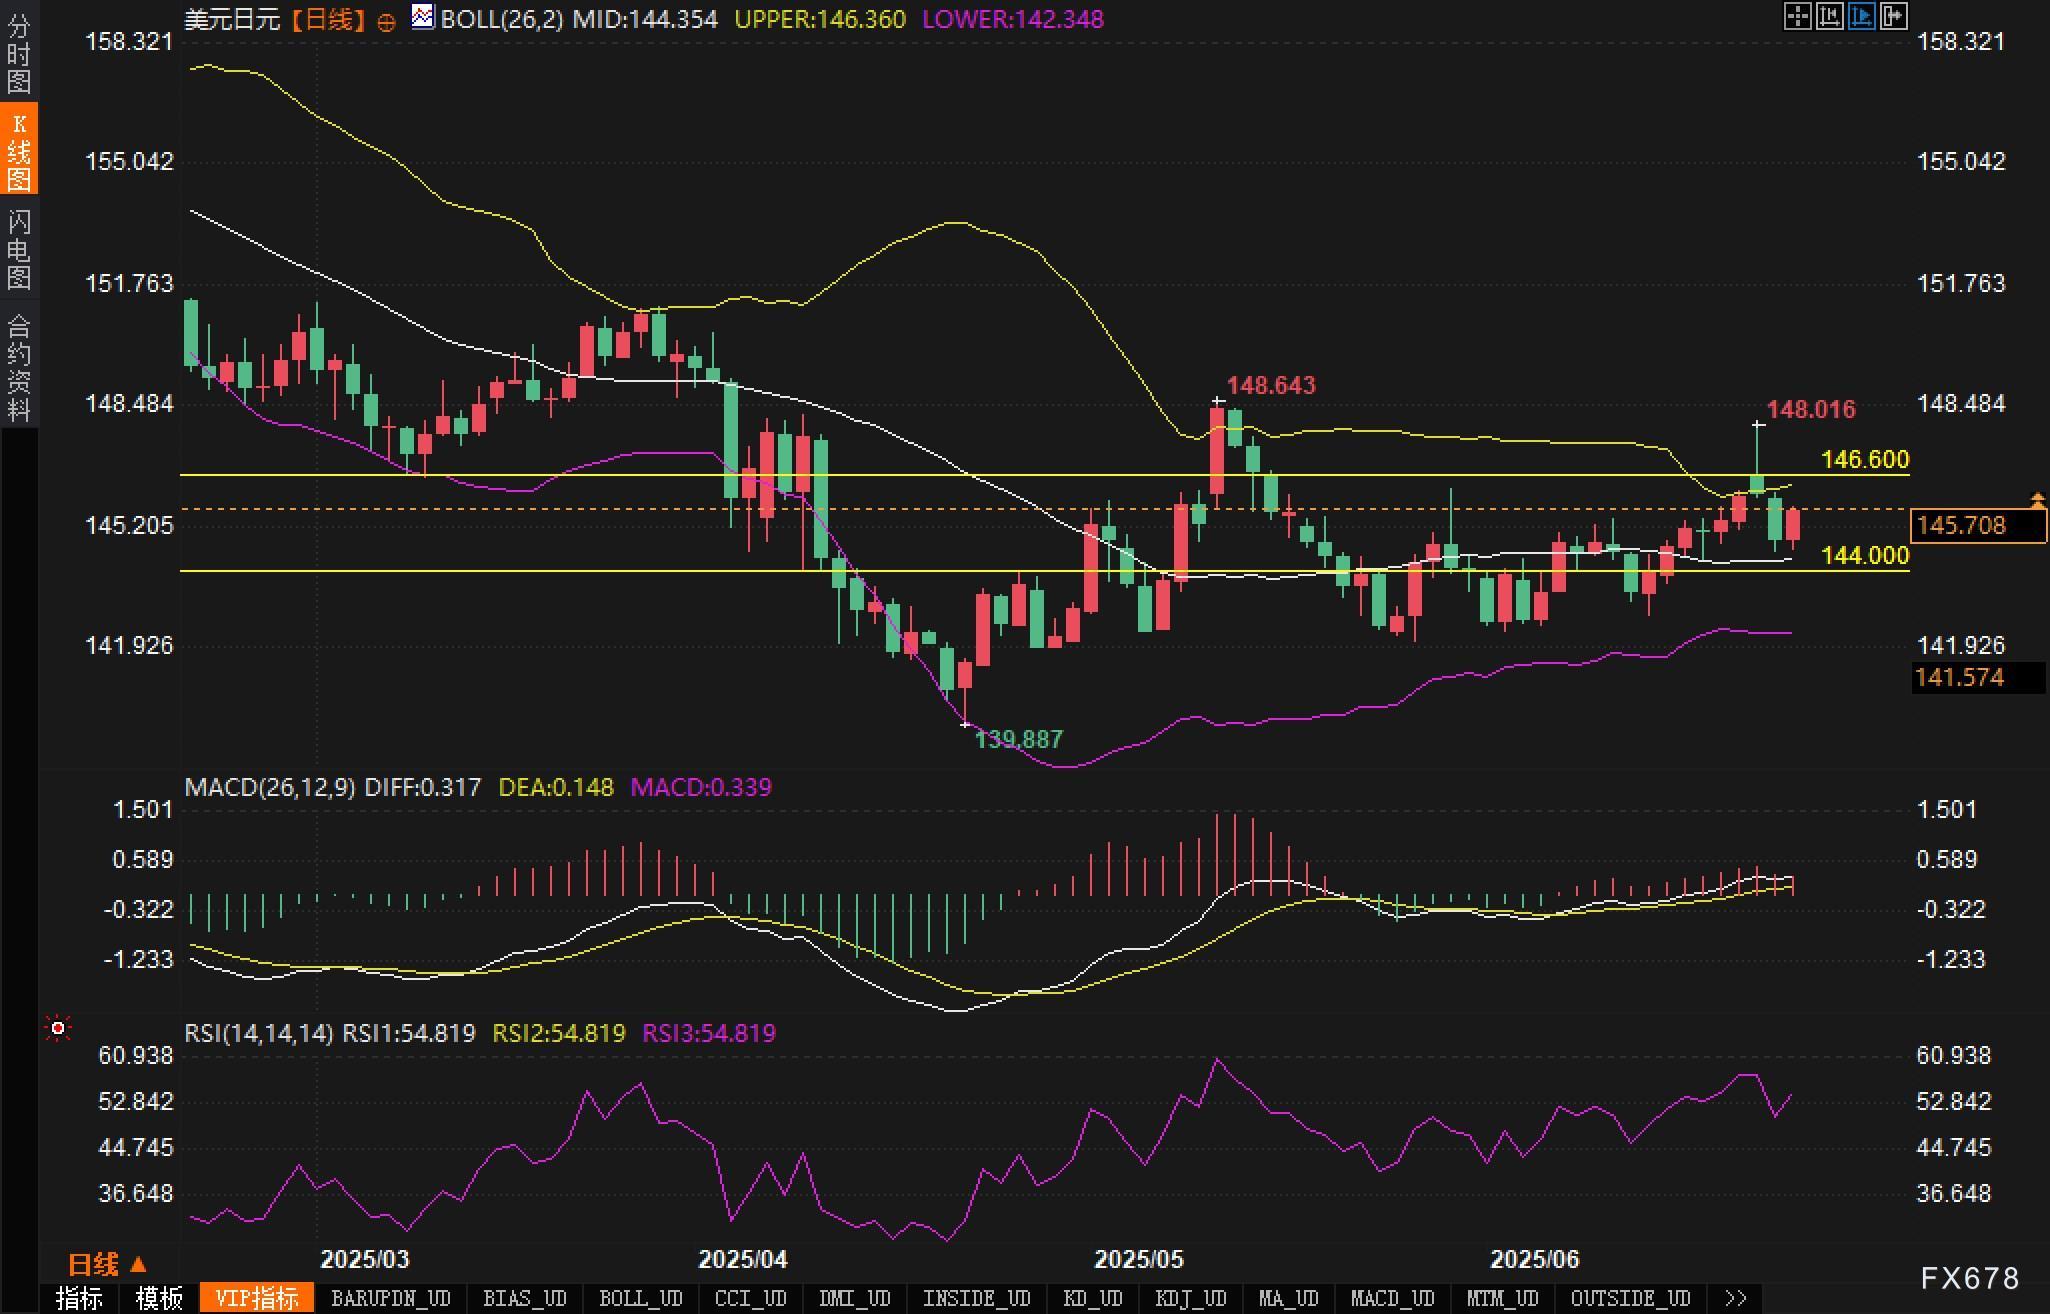Click the BOLL indicator icon in header
The image size is (2050, 1314).
[423, 17]
